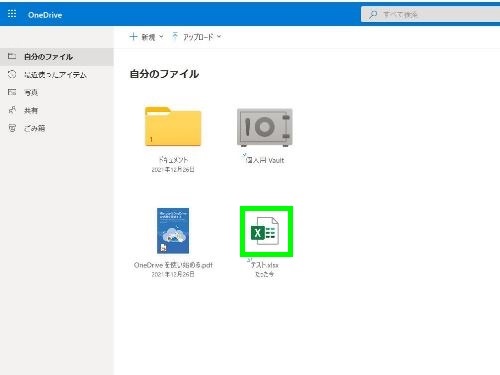Open the app launcher grid icon
Screen dimensions: 500x375
12,14
